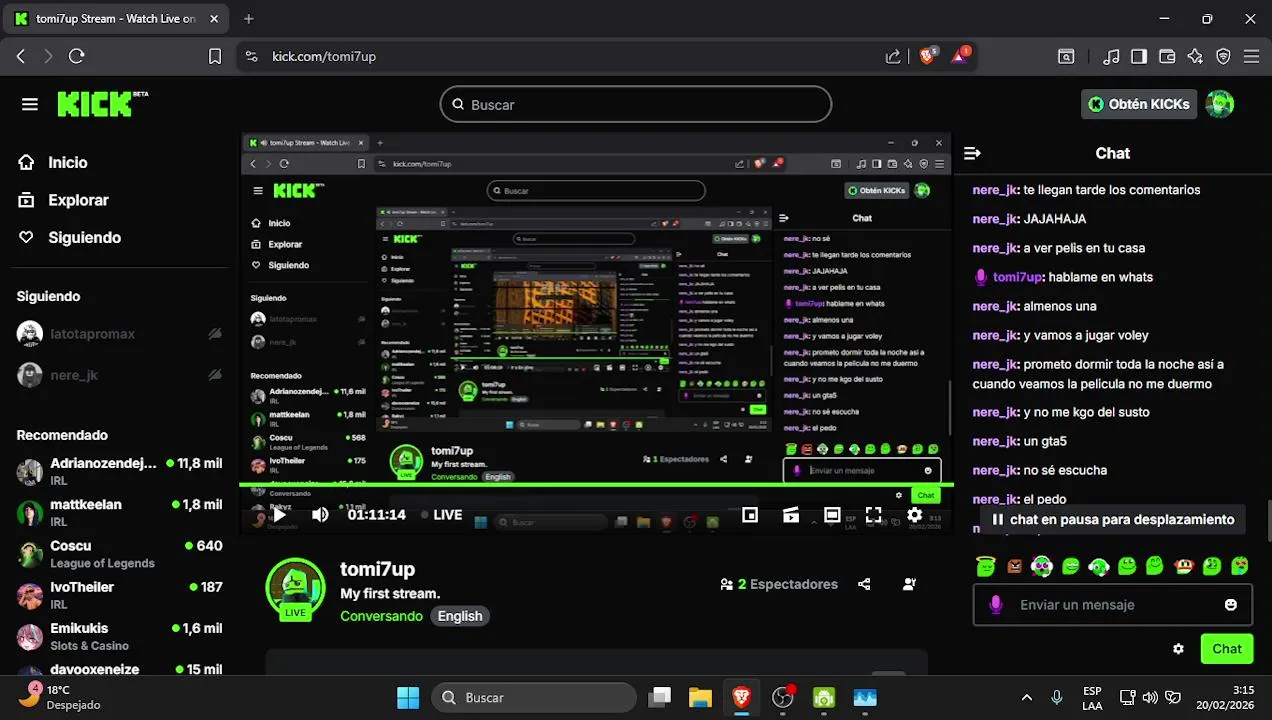Open recommended channel Coscu

(119, 554)
